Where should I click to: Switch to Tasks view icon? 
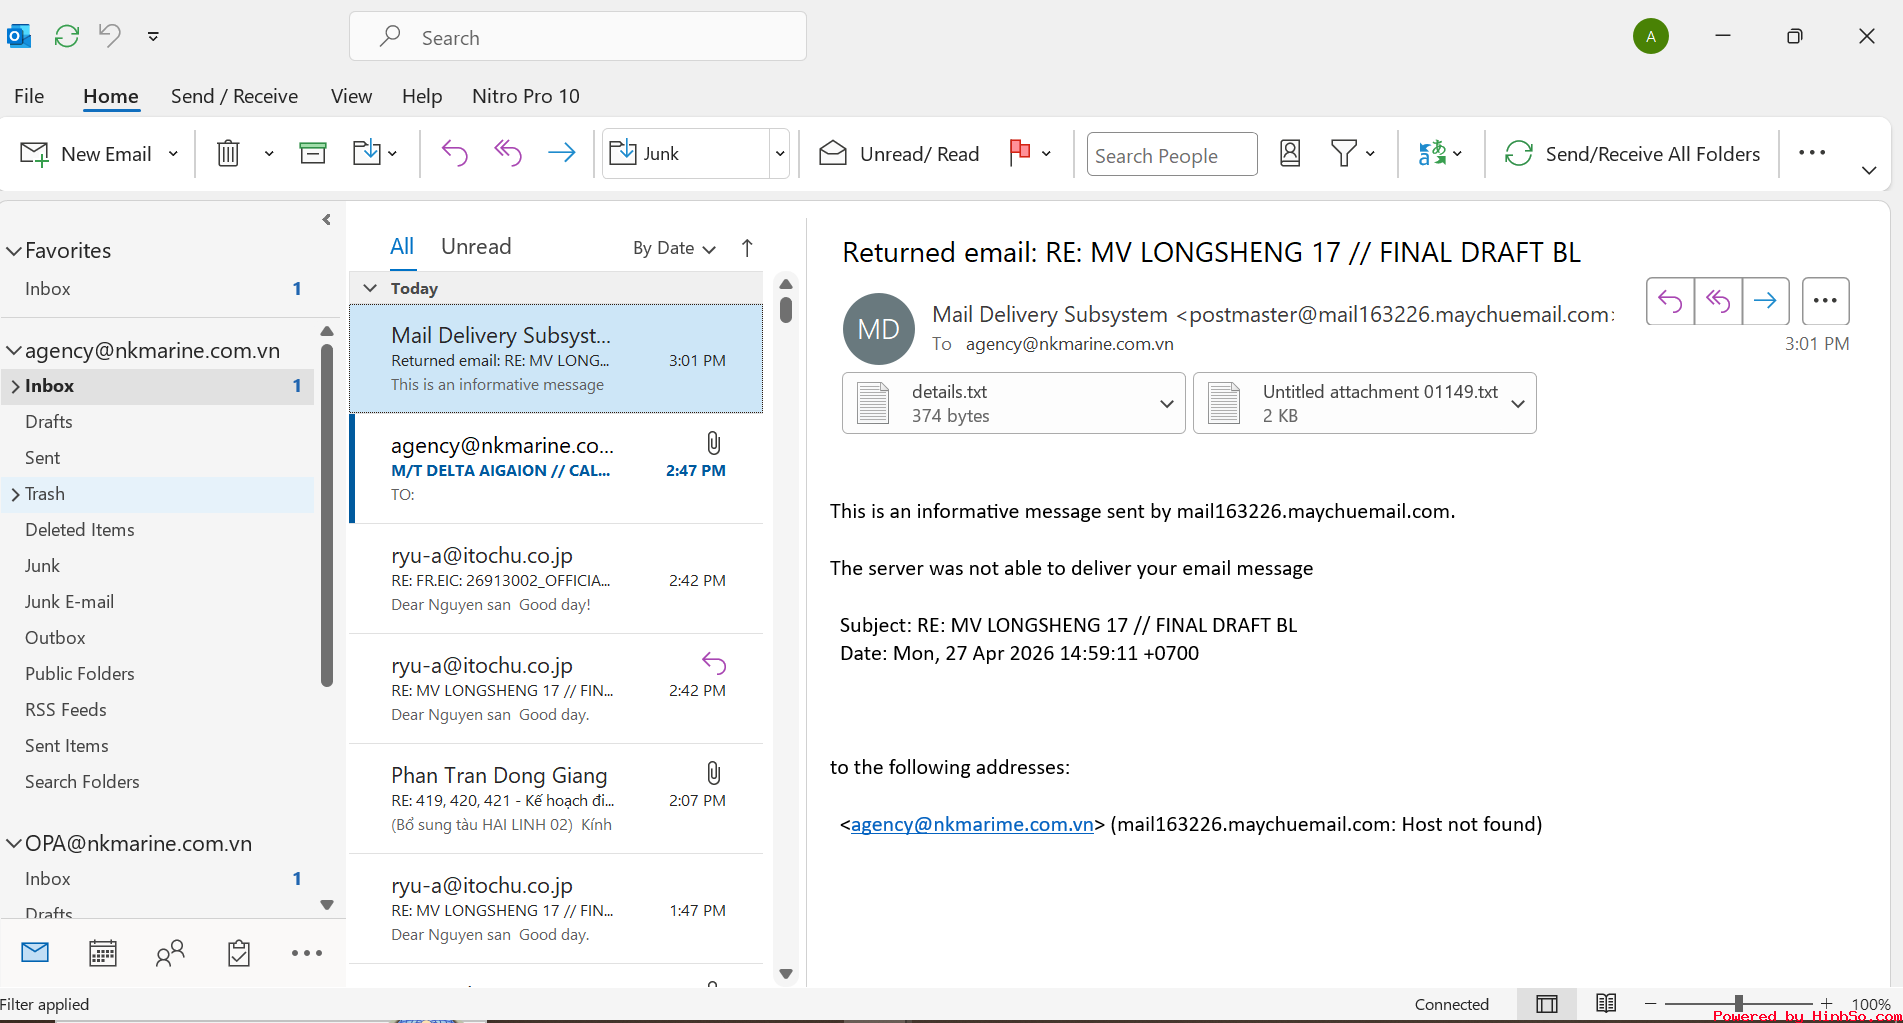coord(238,953)
